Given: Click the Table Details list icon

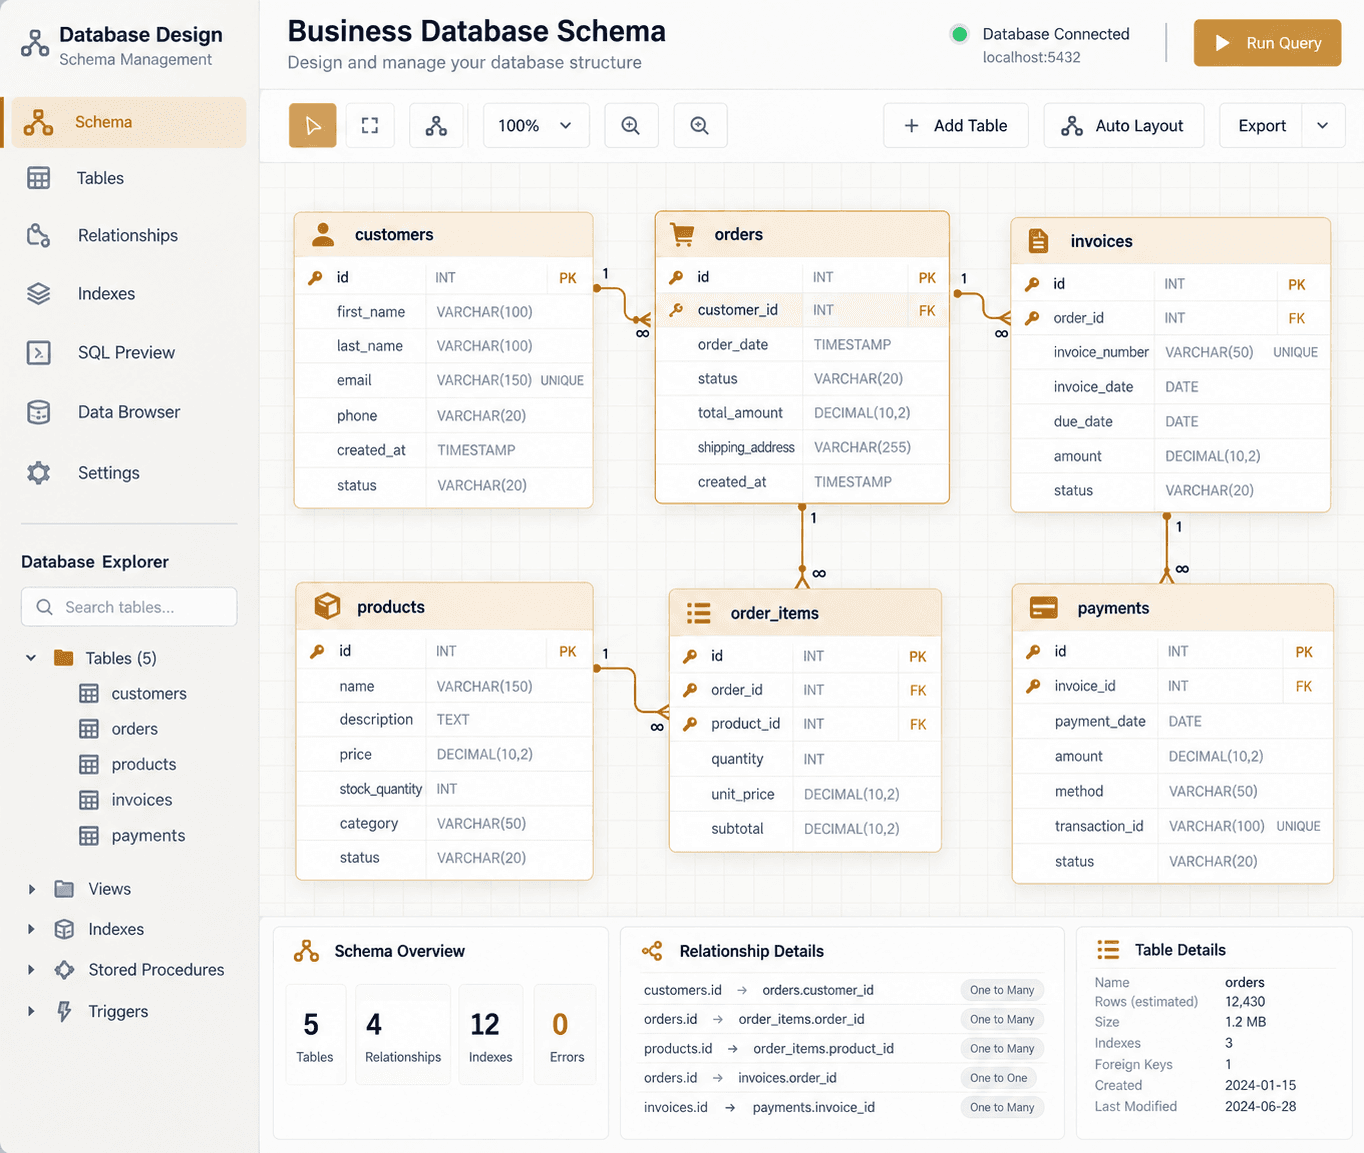Looking at the screenshot, I should (1108, 950).
